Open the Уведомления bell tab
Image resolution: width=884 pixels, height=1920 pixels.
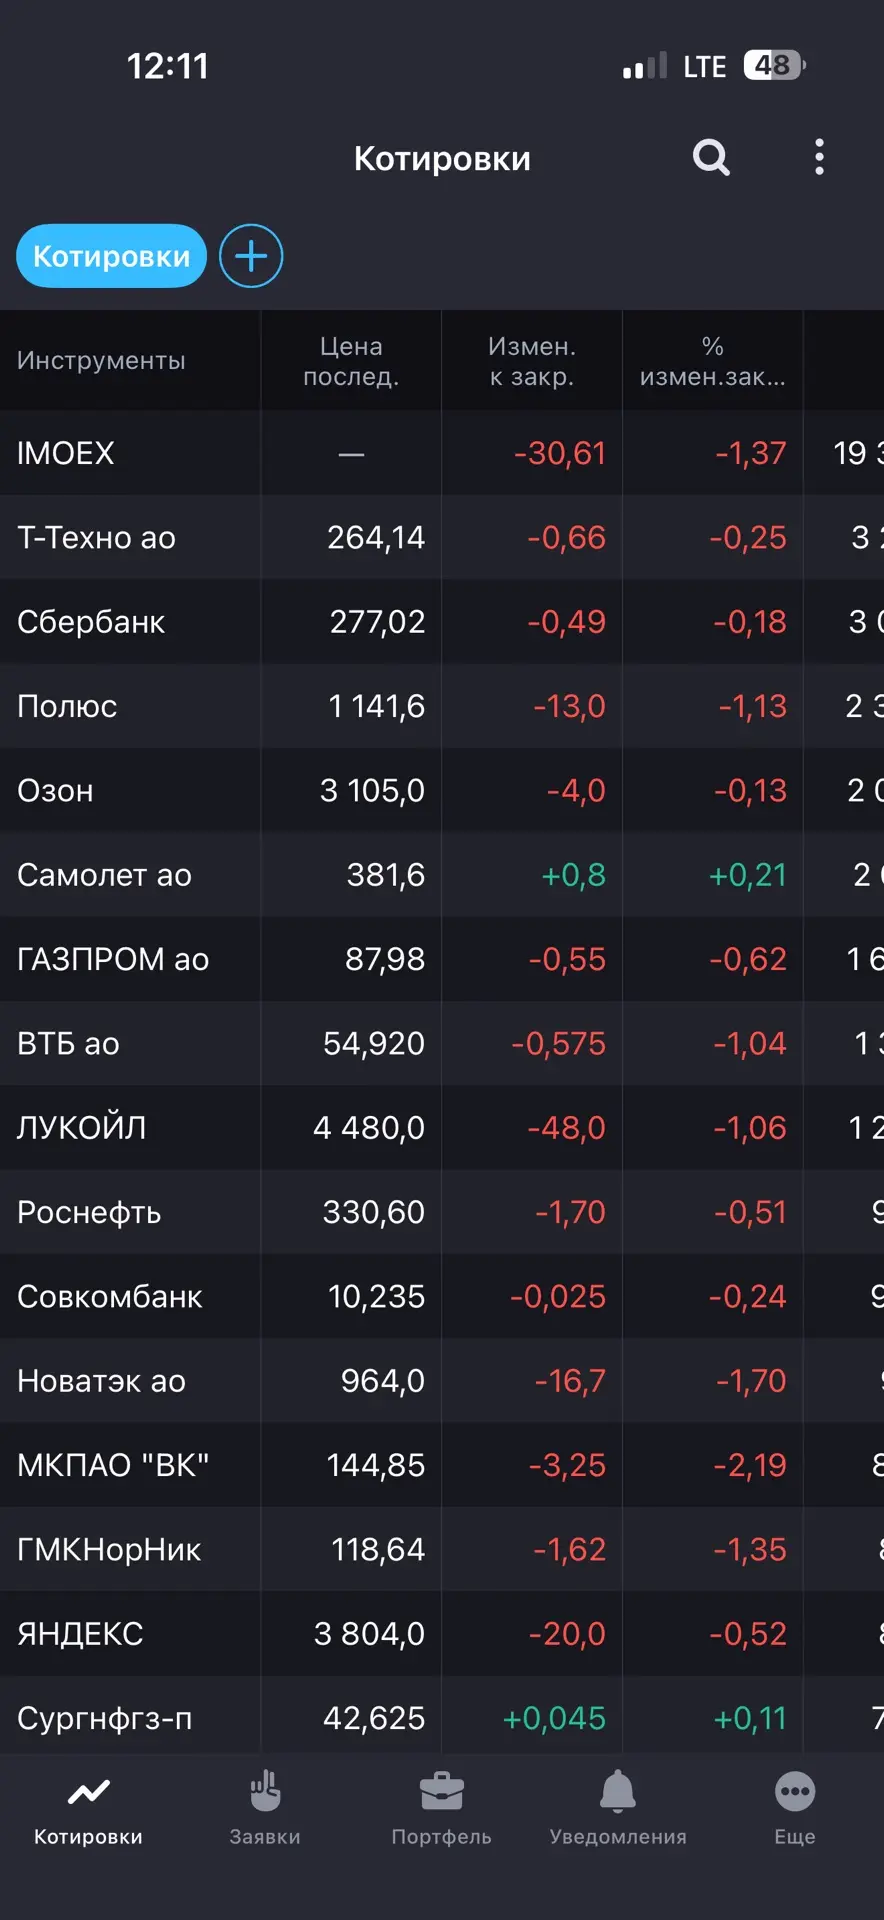click(618, 1809)
